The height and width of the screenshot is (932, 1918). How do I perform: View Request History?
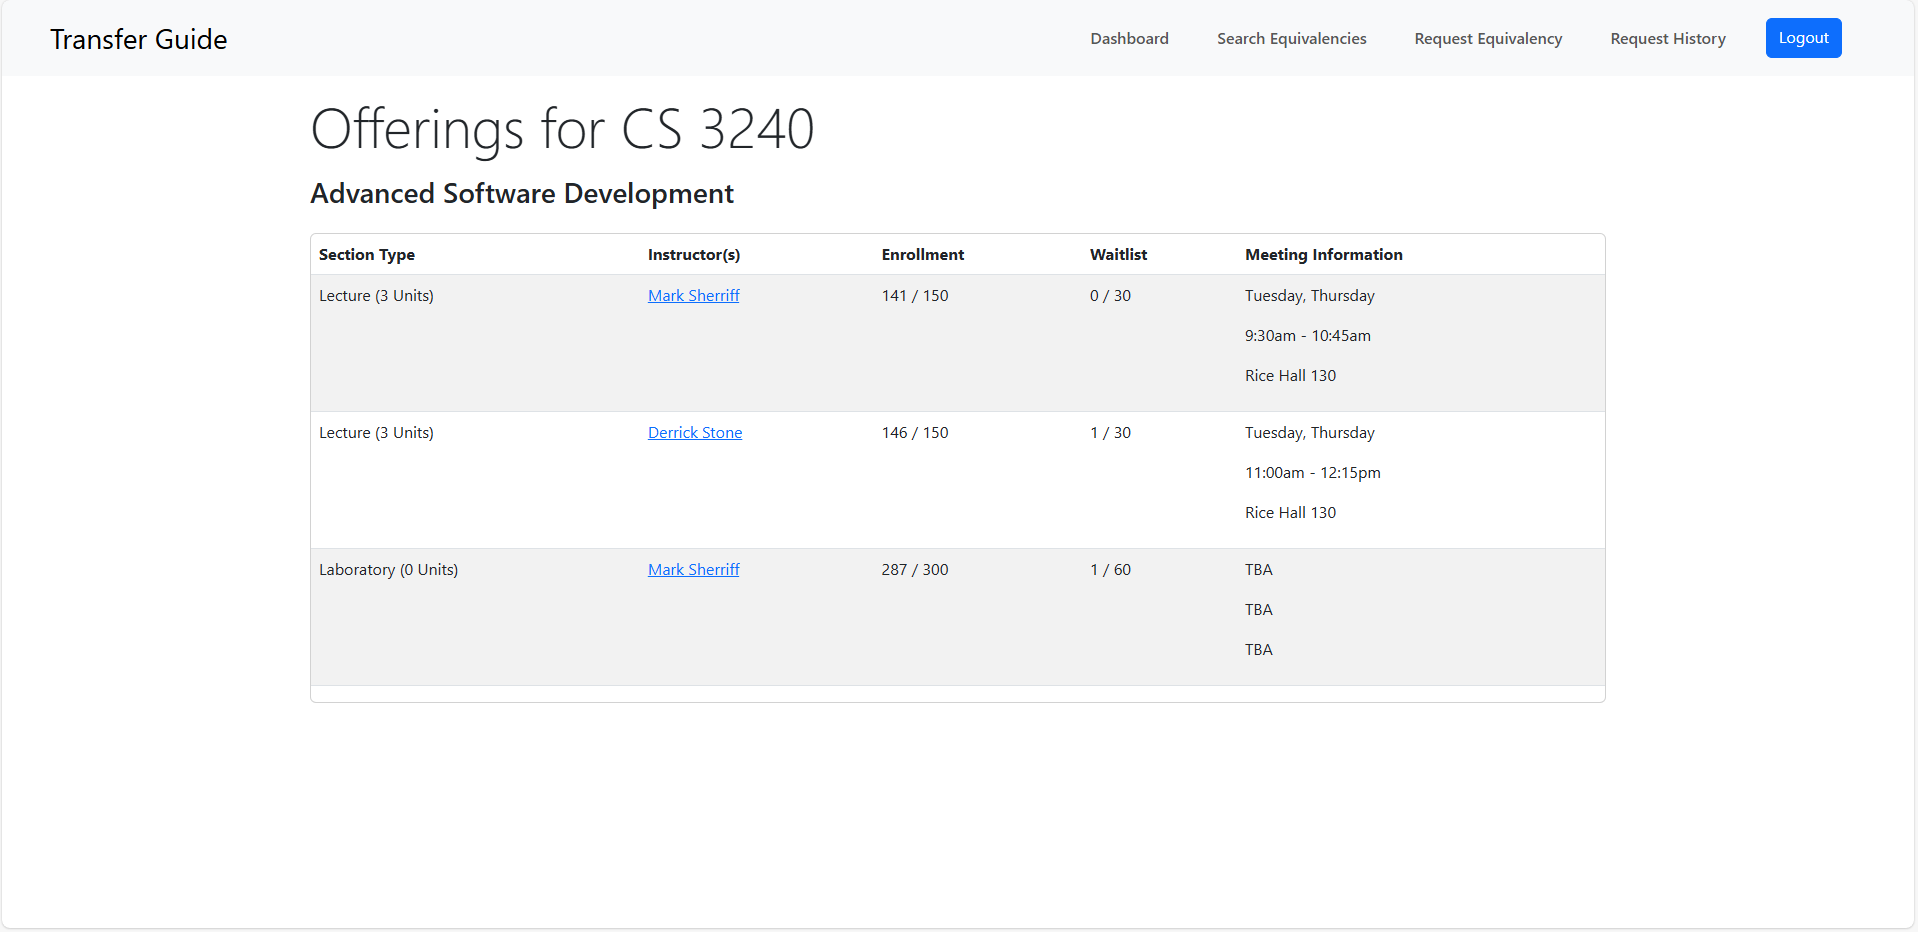tap(1667, 38)
